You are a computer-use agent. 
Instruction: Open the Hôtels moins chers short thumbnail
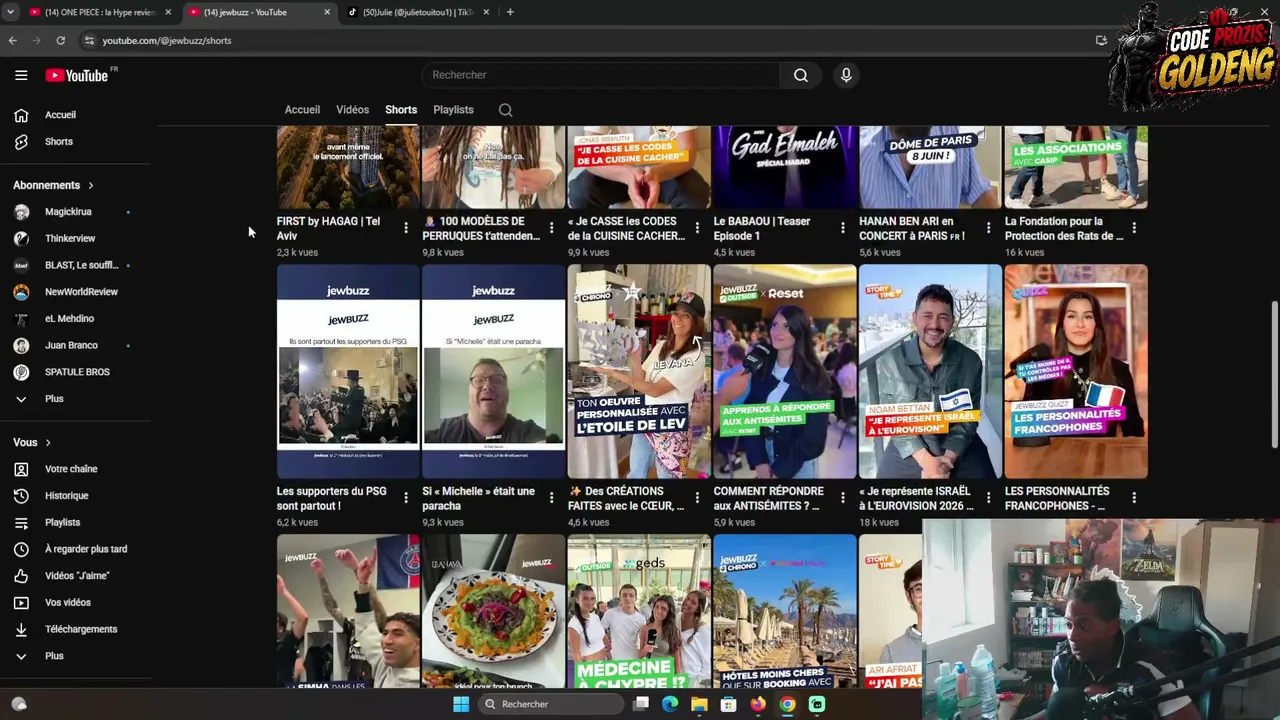pyautogui.click(x=785, y=611)
